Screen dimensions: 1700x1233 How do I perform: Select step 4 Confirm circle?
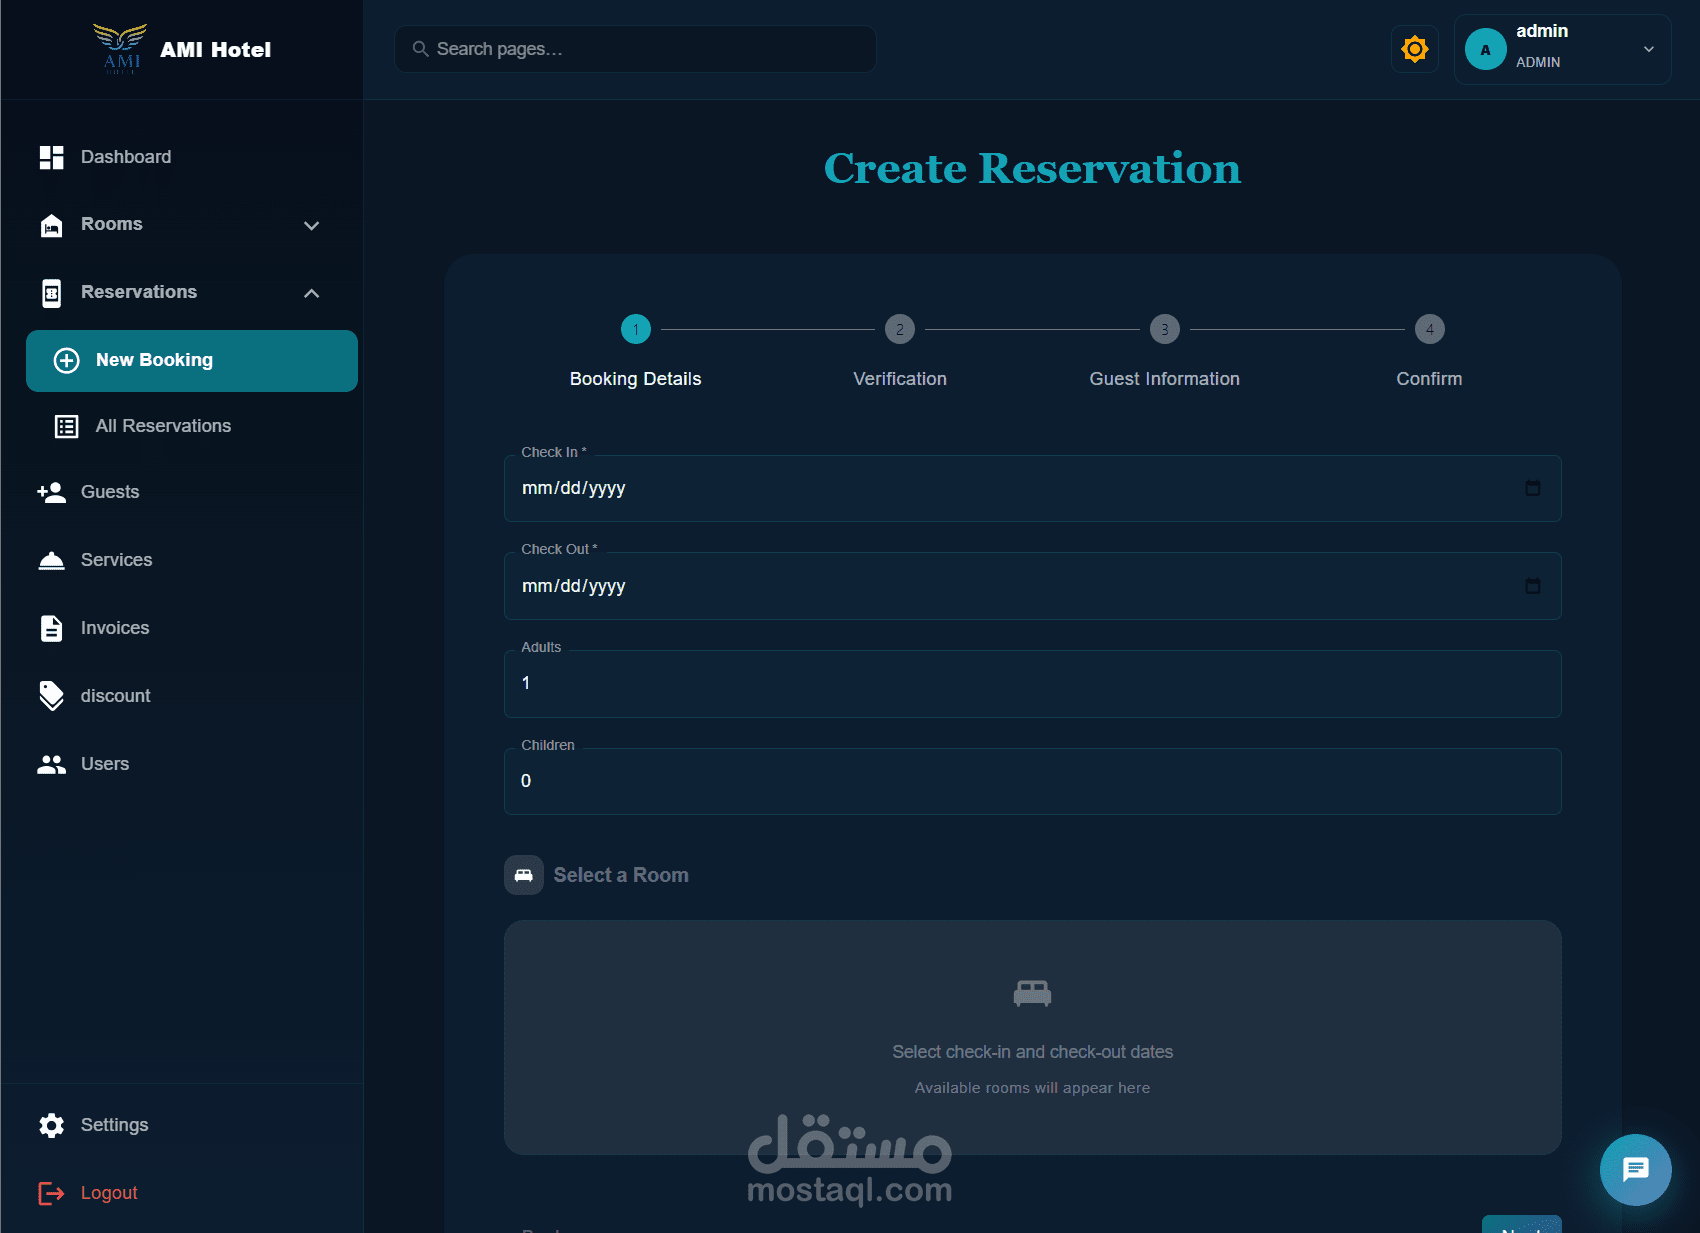1430,329
